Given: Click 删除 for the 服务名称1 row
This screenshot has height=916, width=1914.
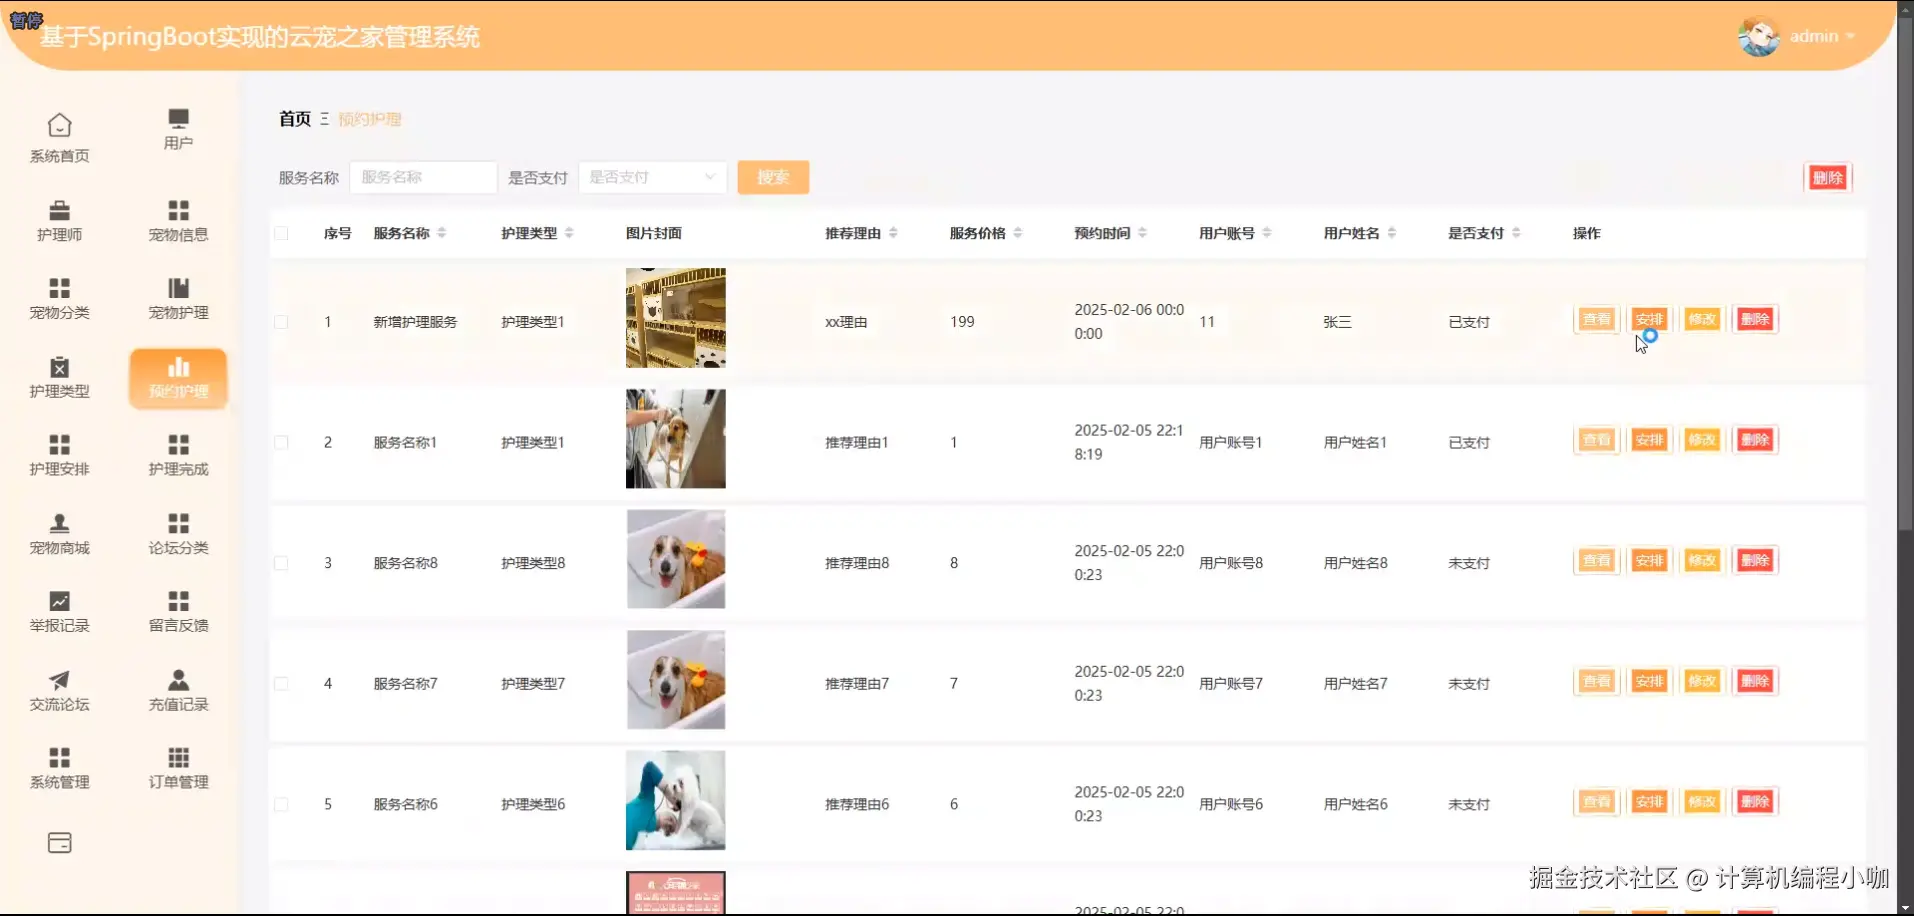Looking at the screenshot, I should pos(1755,440).
